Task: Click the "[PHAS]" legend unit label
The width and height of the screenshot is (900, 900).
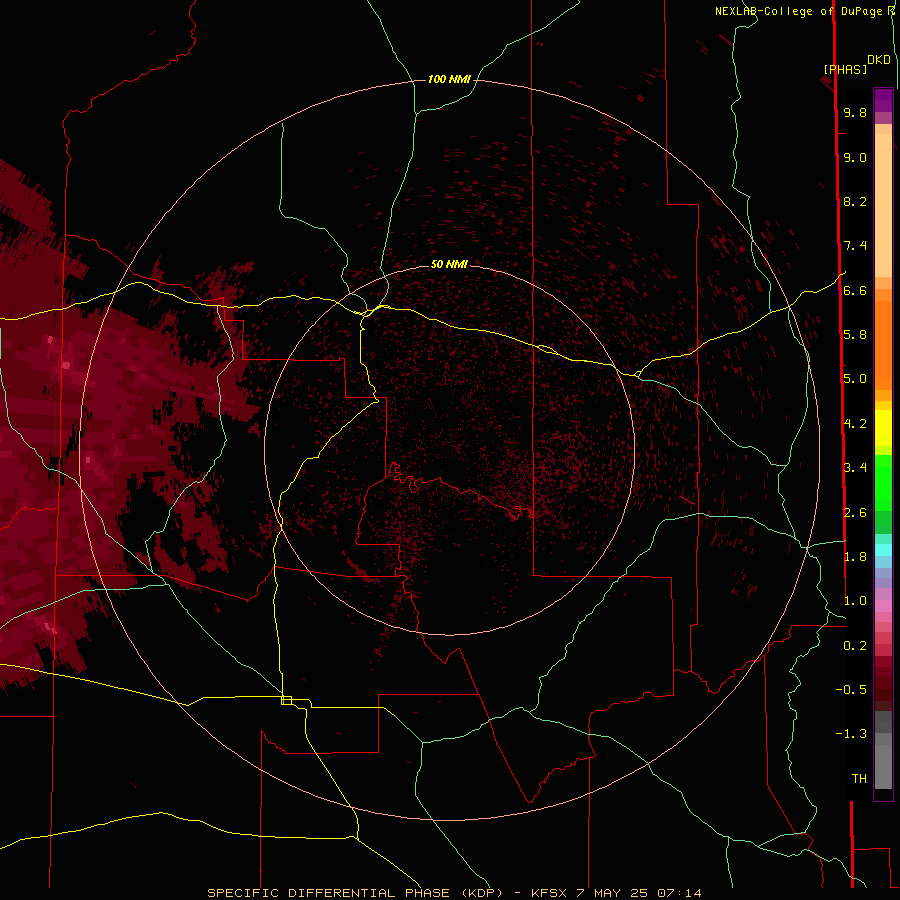Action: point(845,69)
